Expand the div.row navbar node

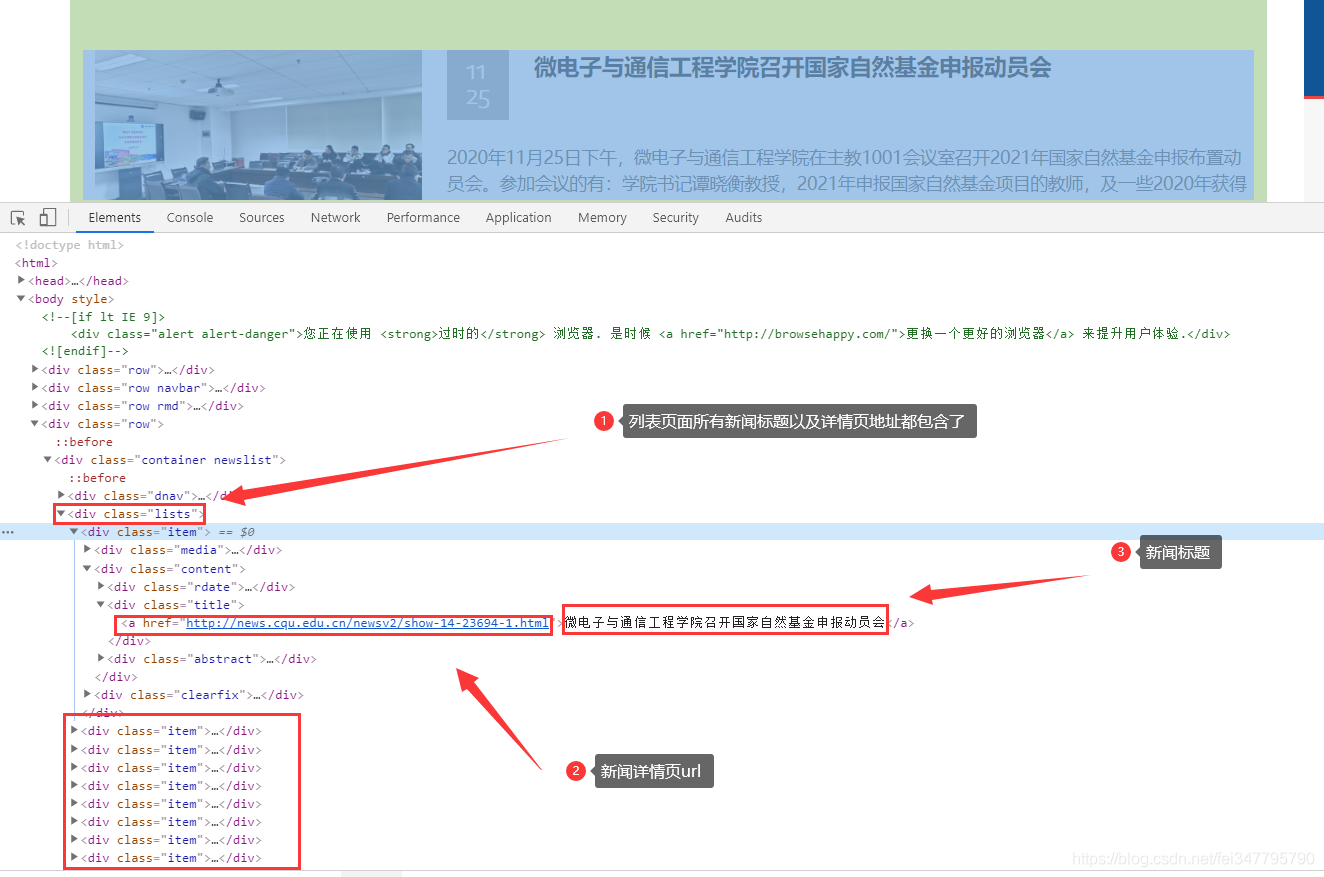pos(35,387)
